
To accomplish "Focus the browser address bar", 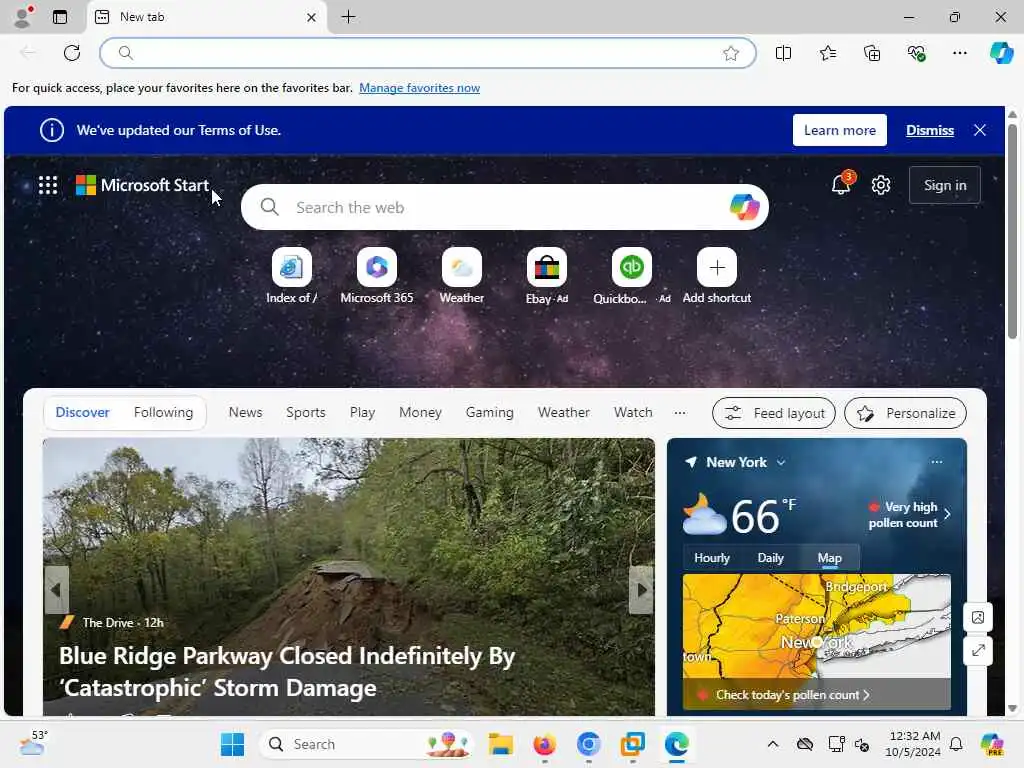I will click(x=428, y=53).
